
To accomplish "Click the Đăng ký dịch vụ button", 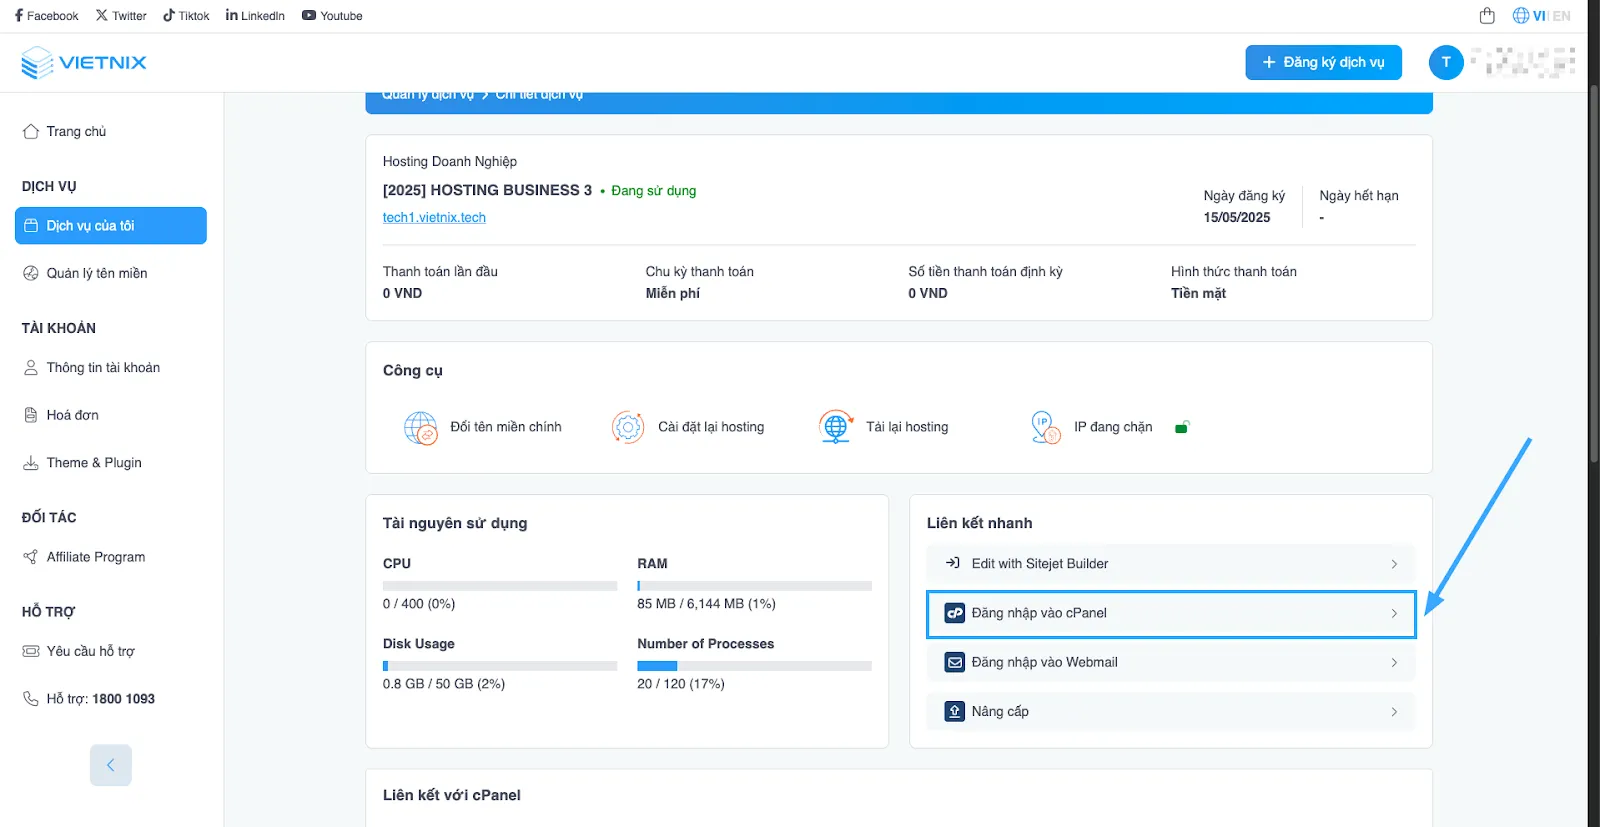I will 1323,62.
